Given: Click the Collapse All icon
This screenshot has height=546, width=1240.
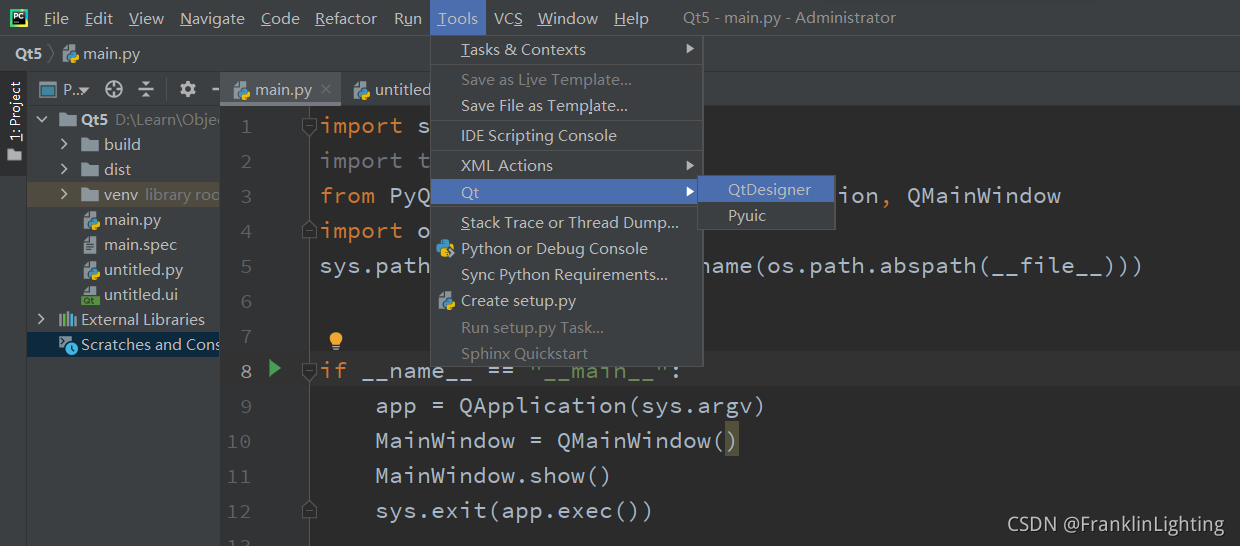Looking at the screenshot, I should [146, 89].
